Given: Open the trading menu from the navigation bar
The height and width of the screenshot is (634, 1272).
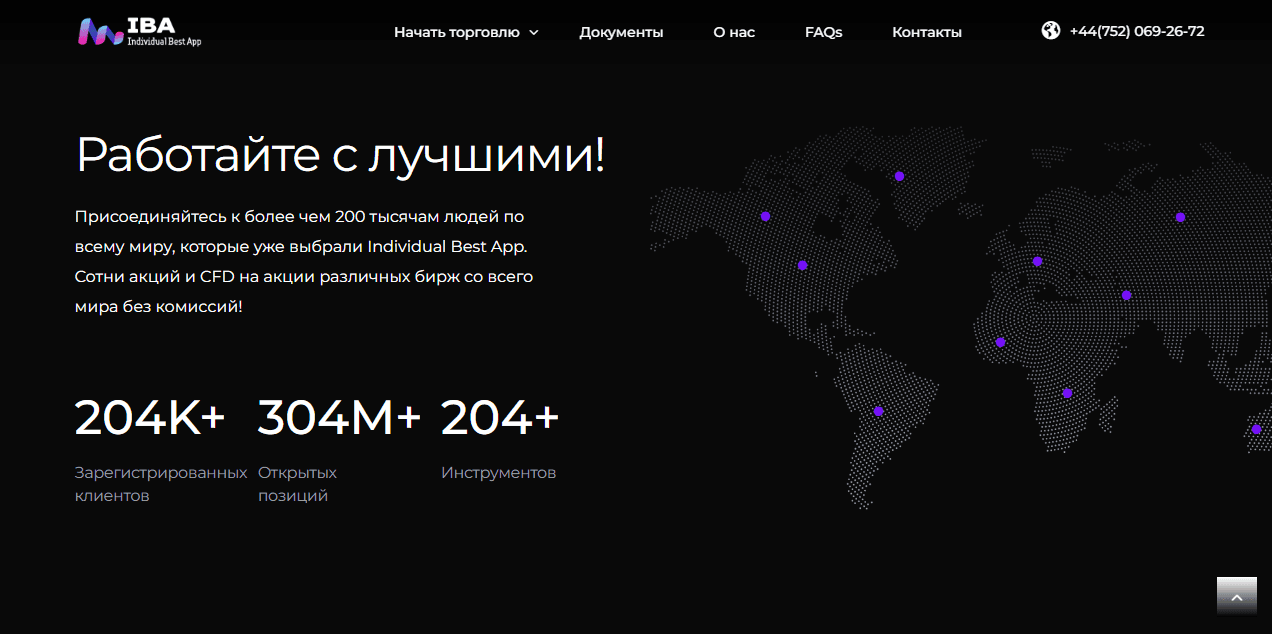Looking at the screenshot, I should click(458, 32).
